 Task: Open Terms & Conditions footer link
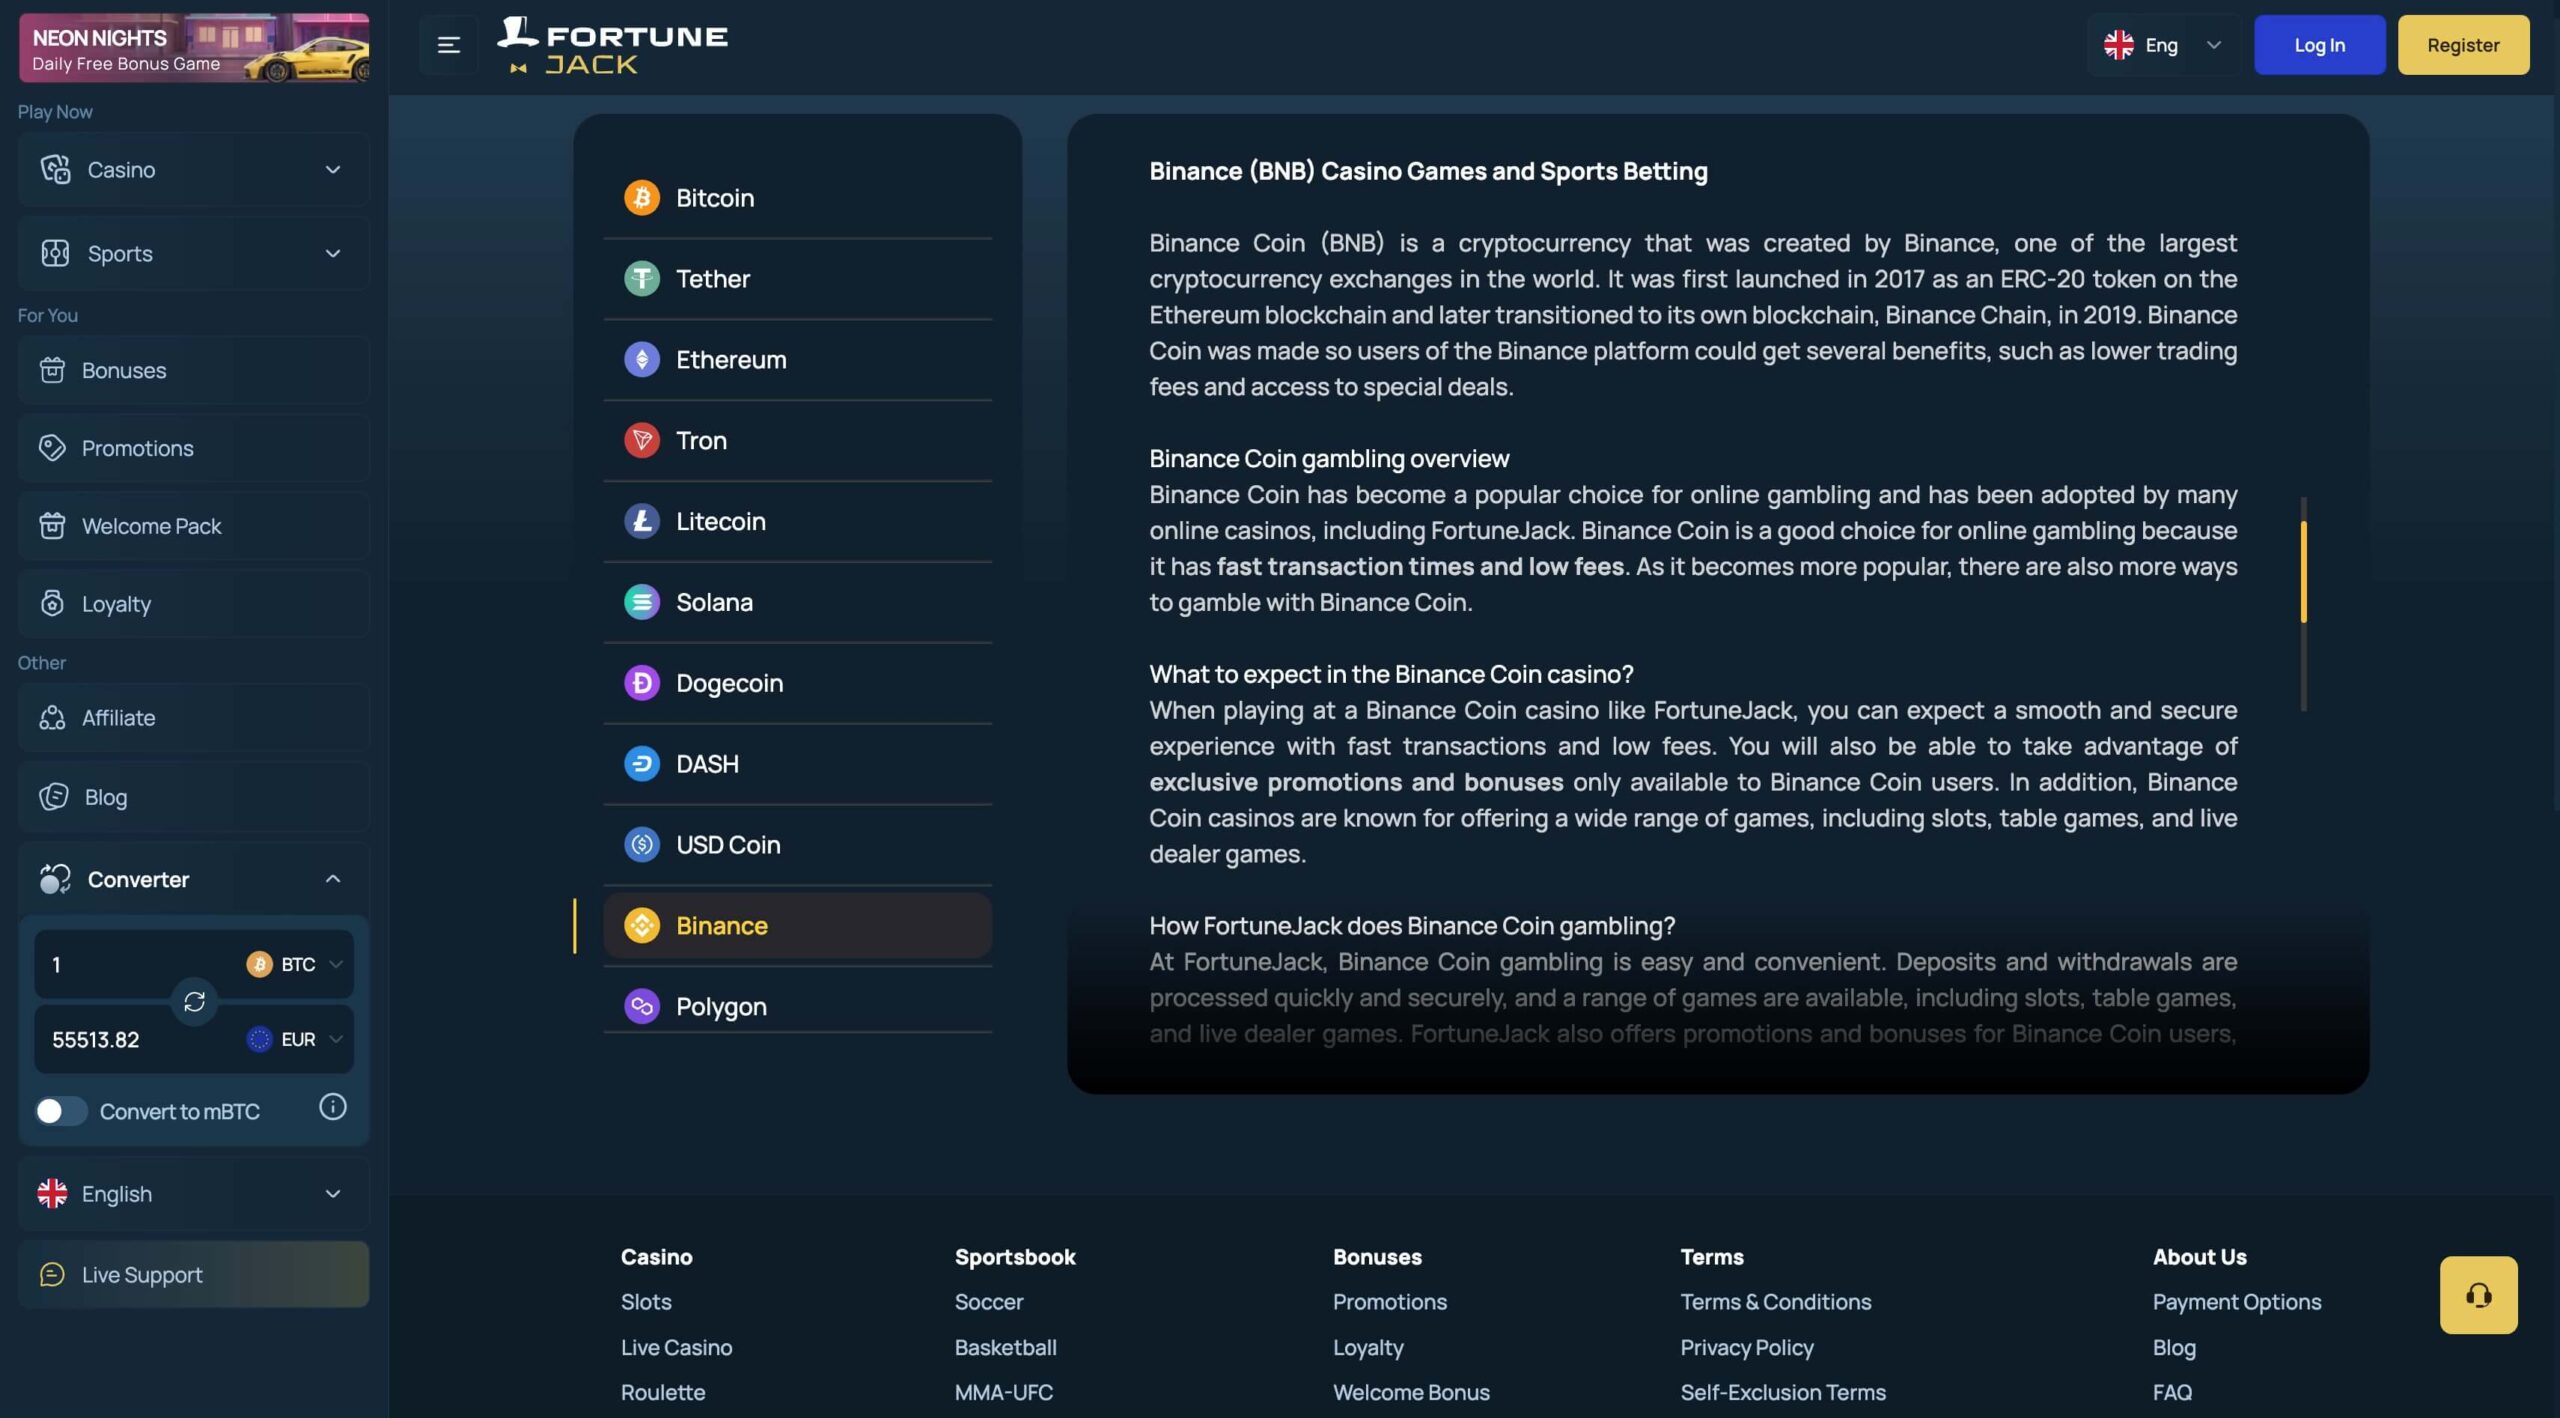1775,1302
